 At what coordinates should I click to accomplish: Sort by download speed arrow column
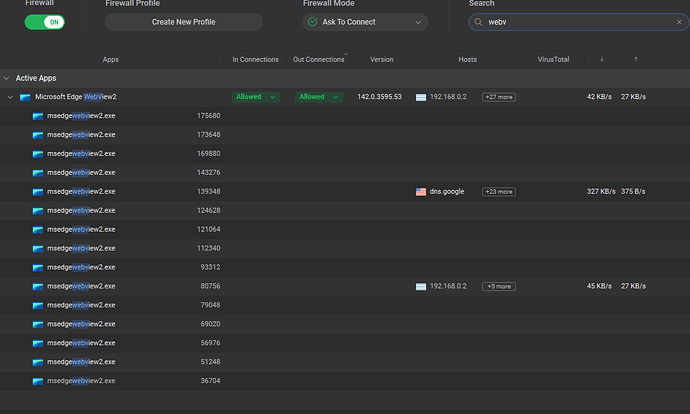tap(601, 60)
